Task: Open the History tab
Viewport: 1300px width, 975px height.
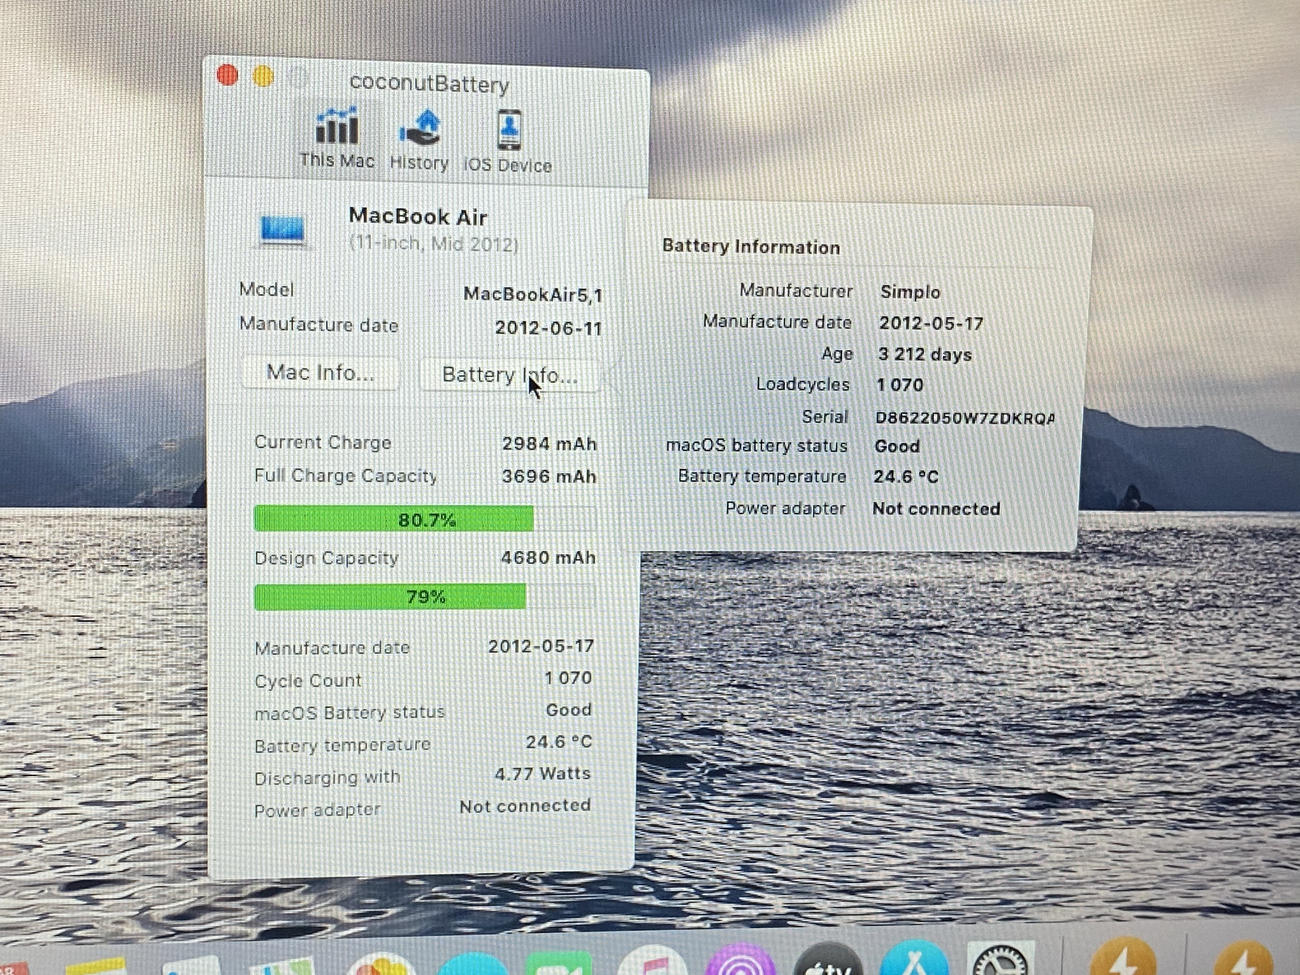Action: click(x=419, y=140)
